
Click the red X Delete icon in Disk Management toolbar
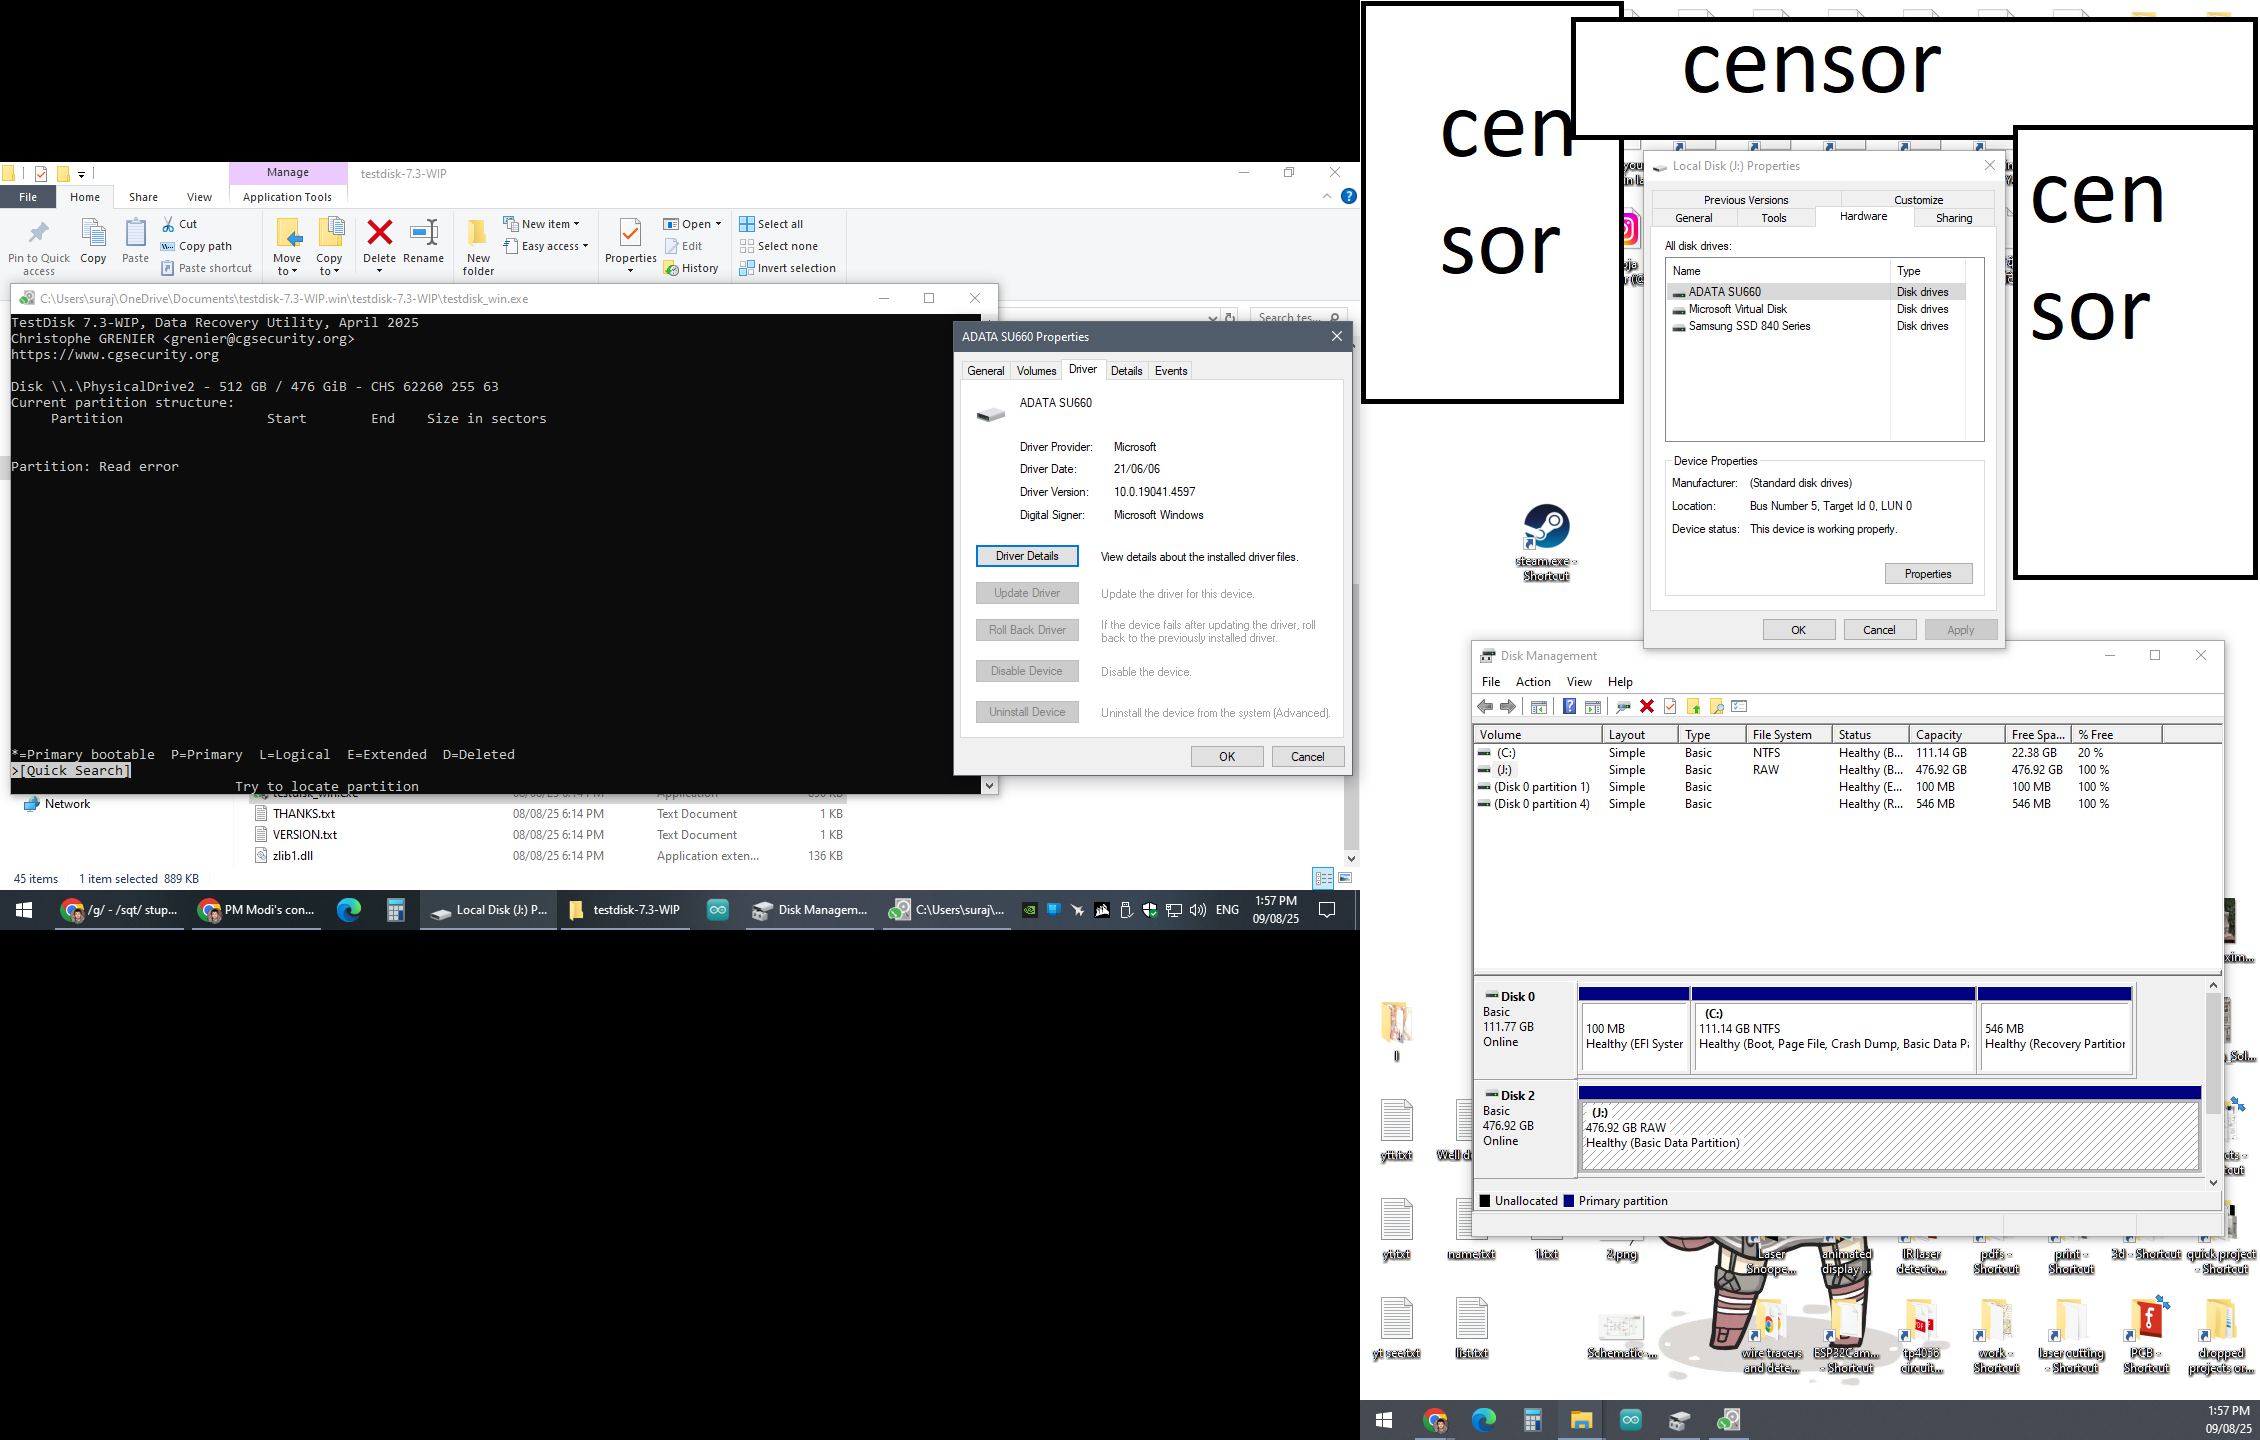(x=1647, y=707)
